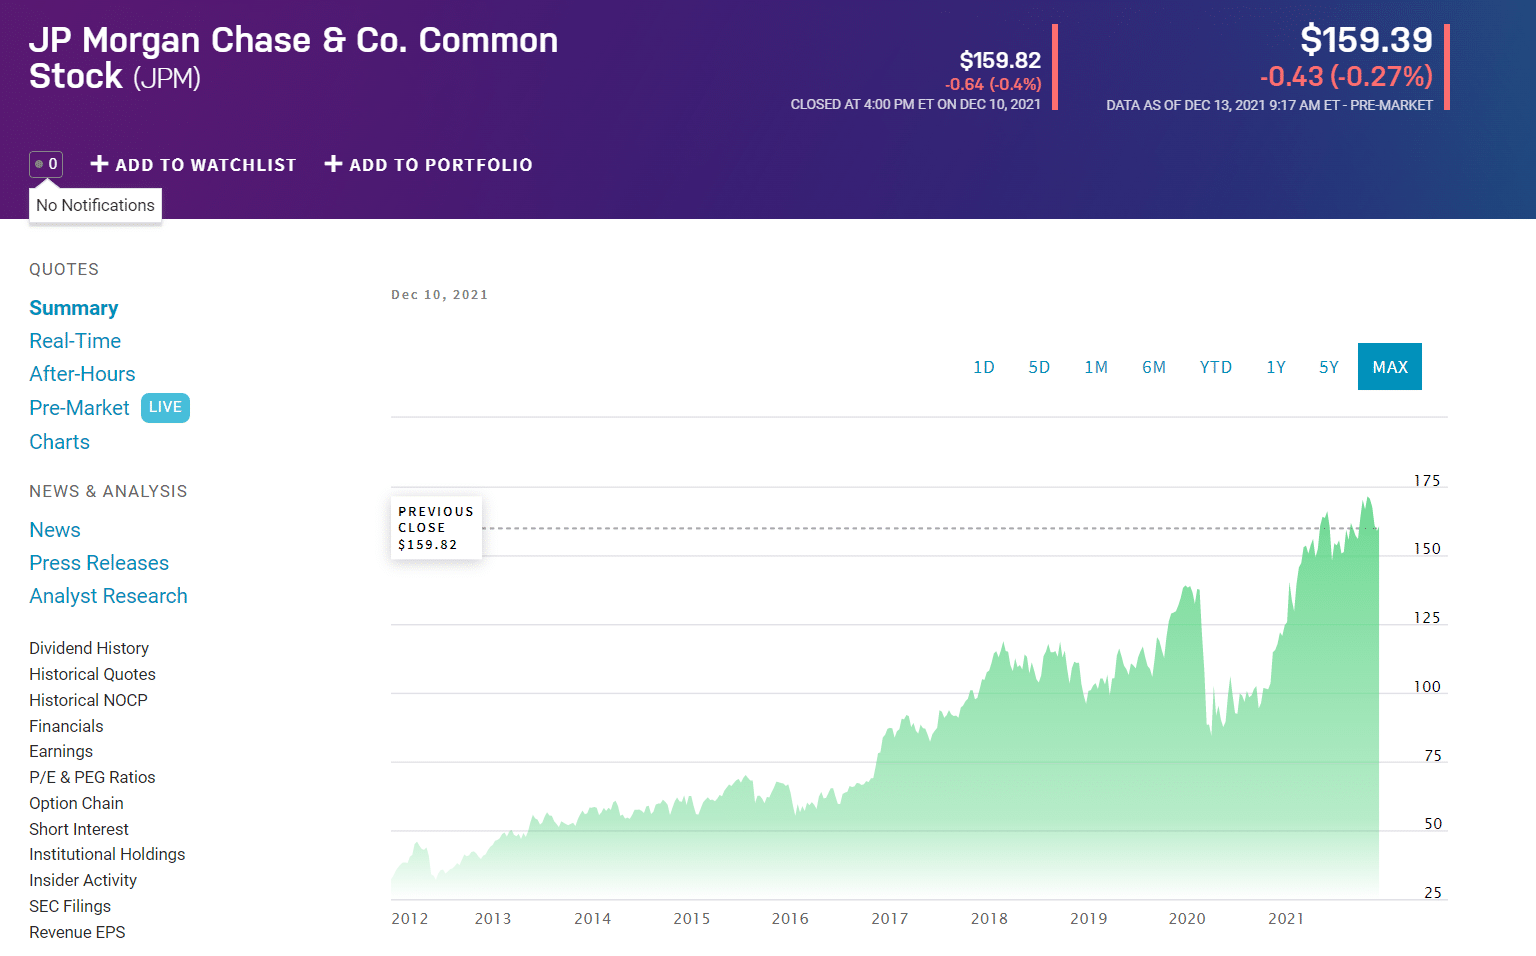Image resolution: width=1536 pixels, height=956 pixels.
Task: Click the closing price $159.82 in header
Action: tap(1000, 60)
